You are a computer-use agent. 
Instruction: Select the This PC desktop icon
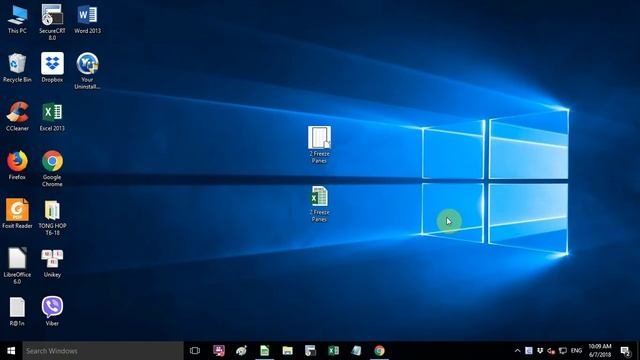[x=17, y=19]
